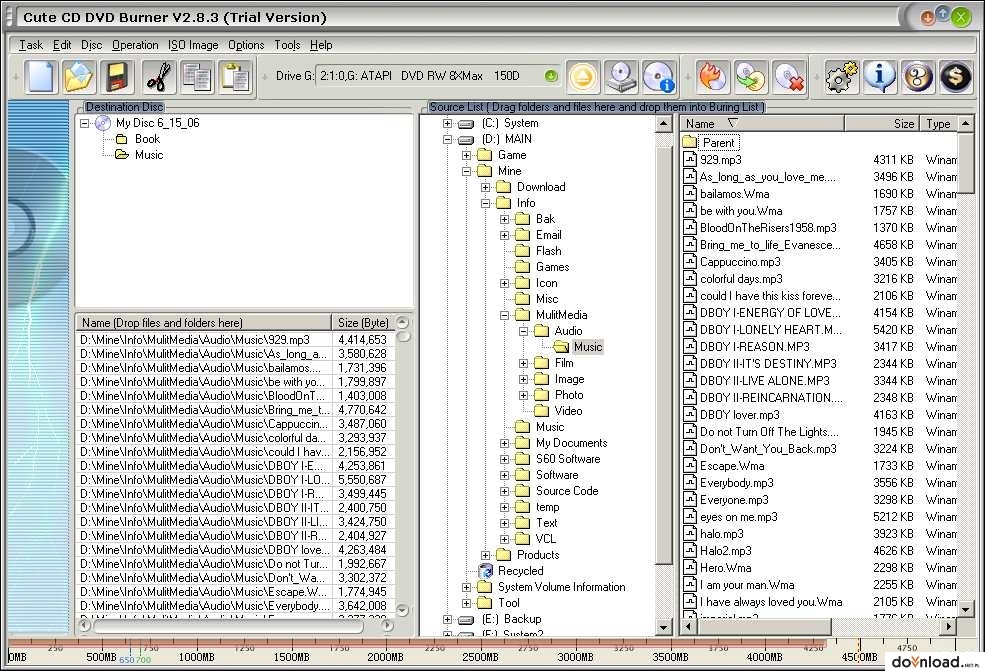Collapse the Mine folder

point(466,171)
